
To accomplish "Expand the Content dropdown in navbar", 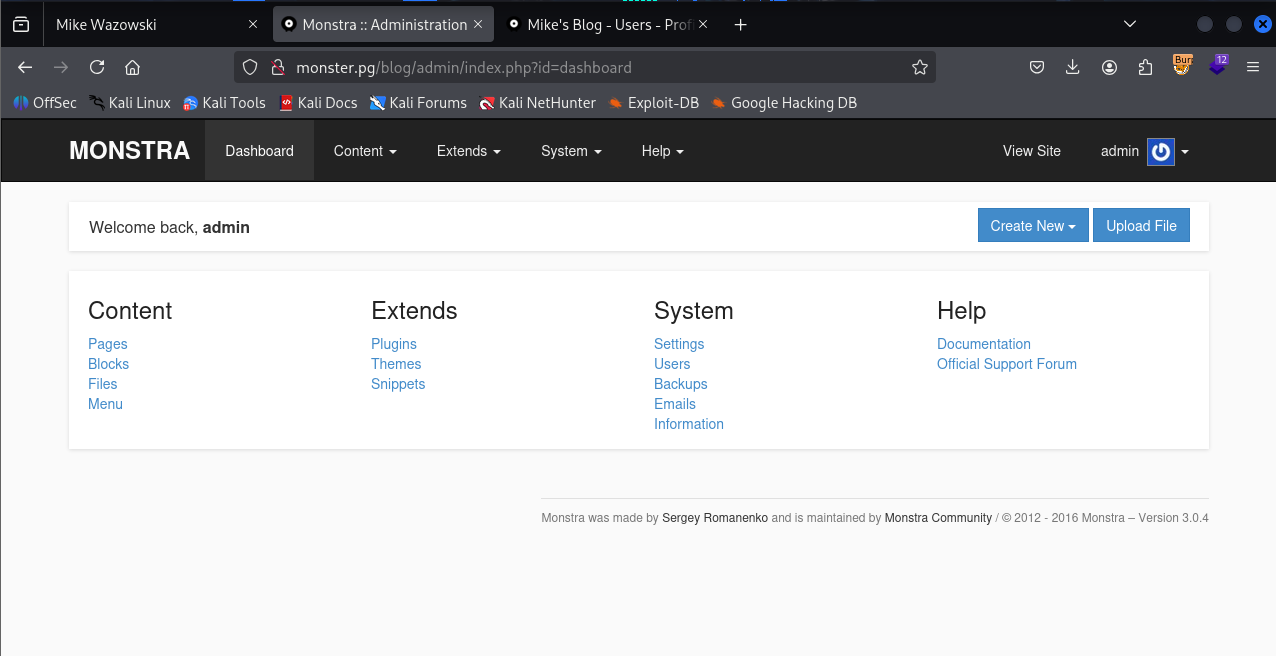I will [365, 151].
